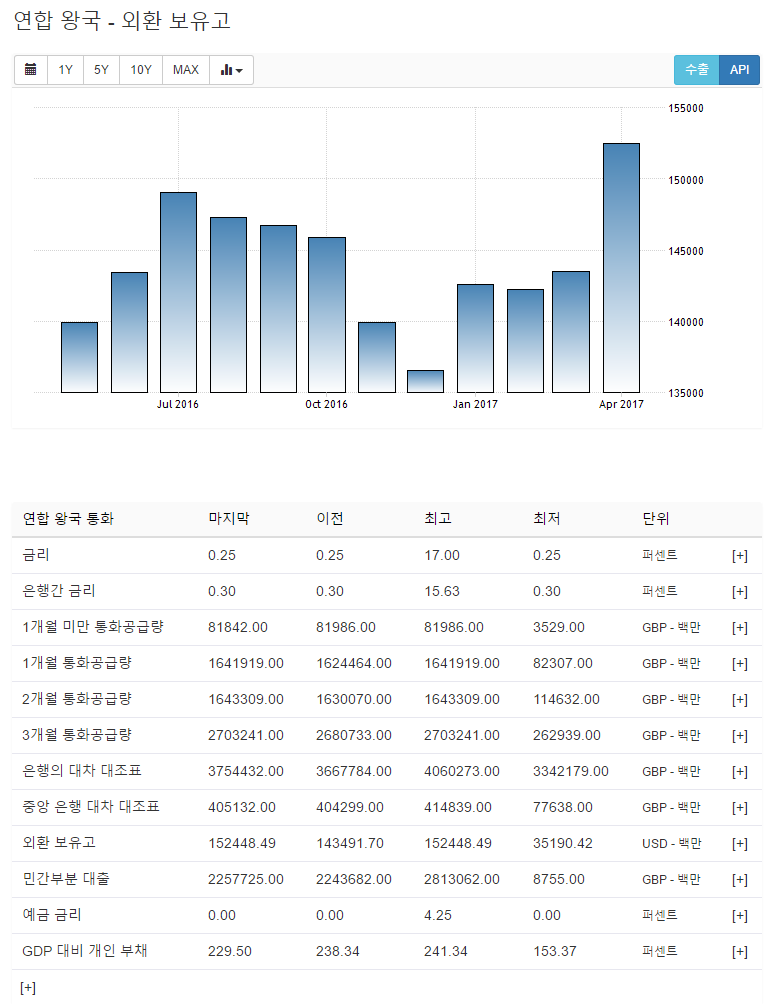Expand the table with bottom [+] link
Screen dimensions: 778x1004
[x=28, y=988]
